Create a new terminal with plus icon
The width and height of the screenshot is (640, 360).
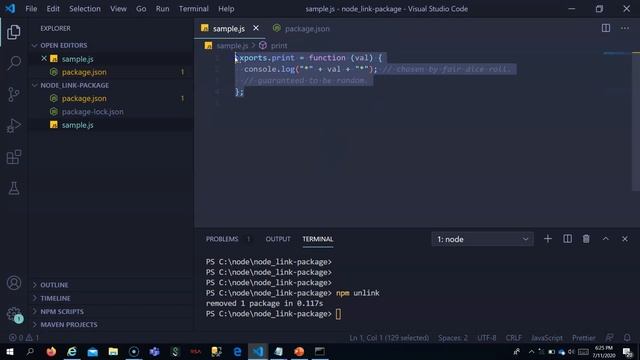click(548, 239)
